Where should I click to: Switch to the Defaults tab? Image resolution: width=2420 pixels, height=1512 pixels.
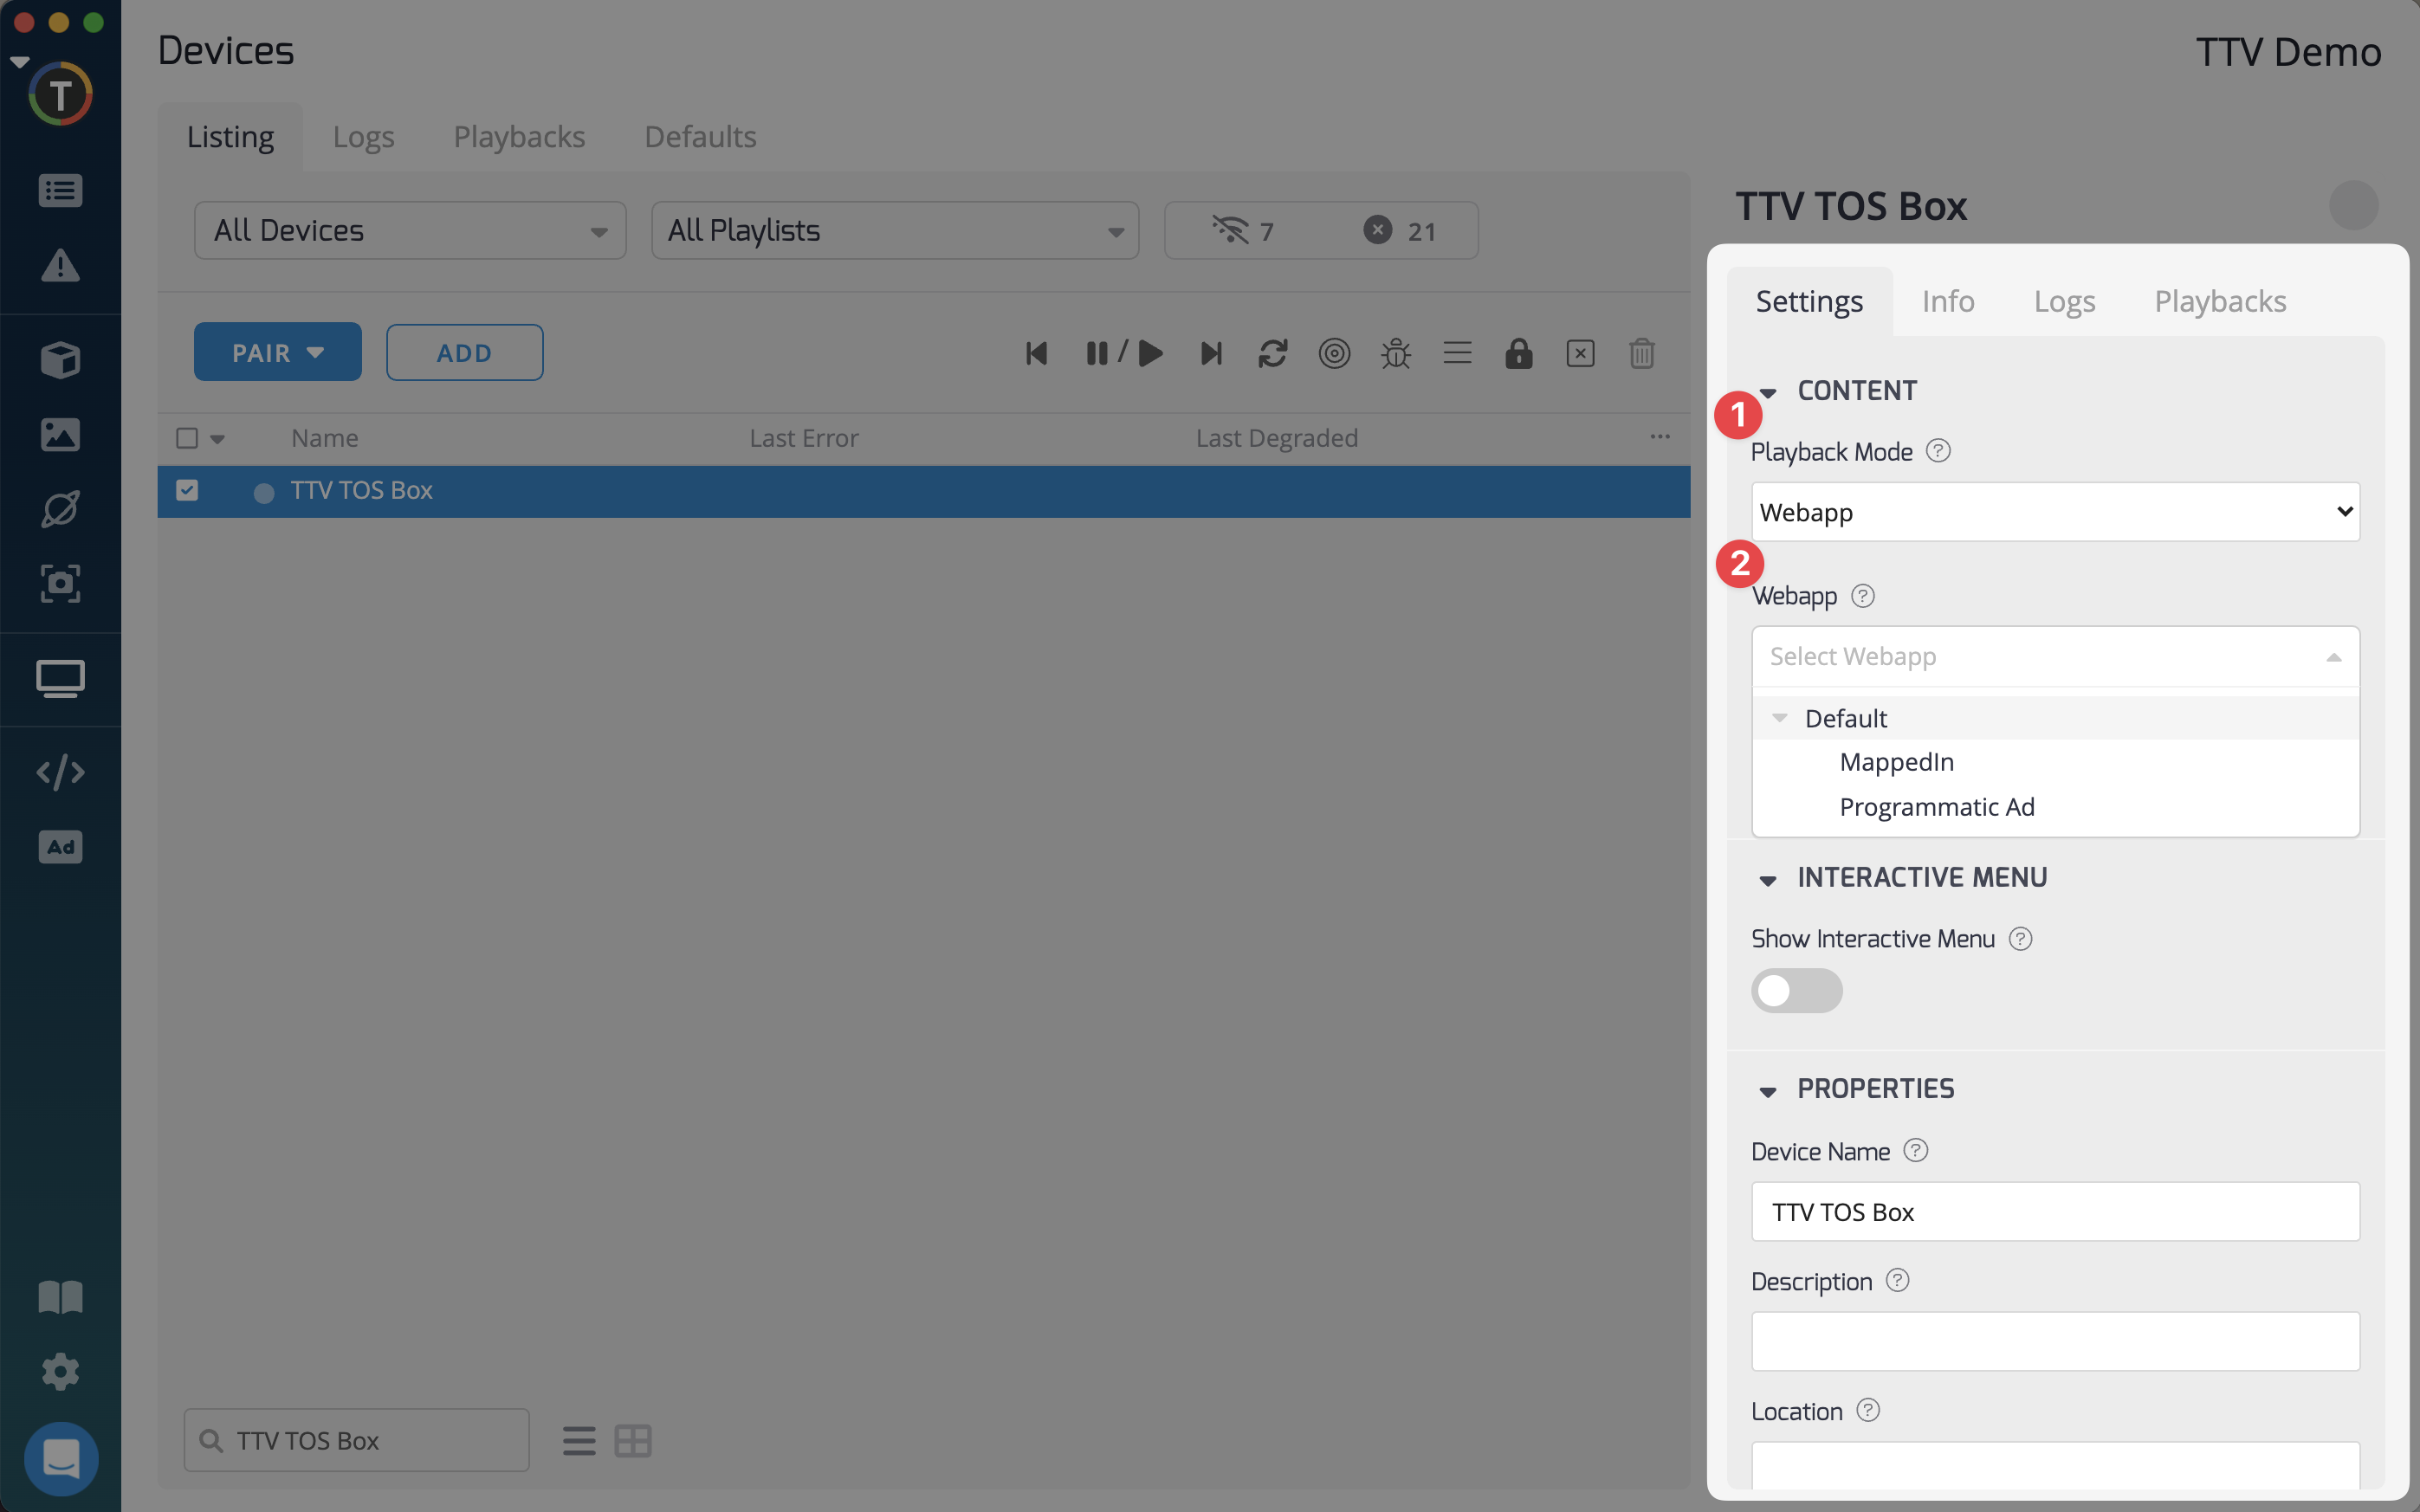click(700, 137)
